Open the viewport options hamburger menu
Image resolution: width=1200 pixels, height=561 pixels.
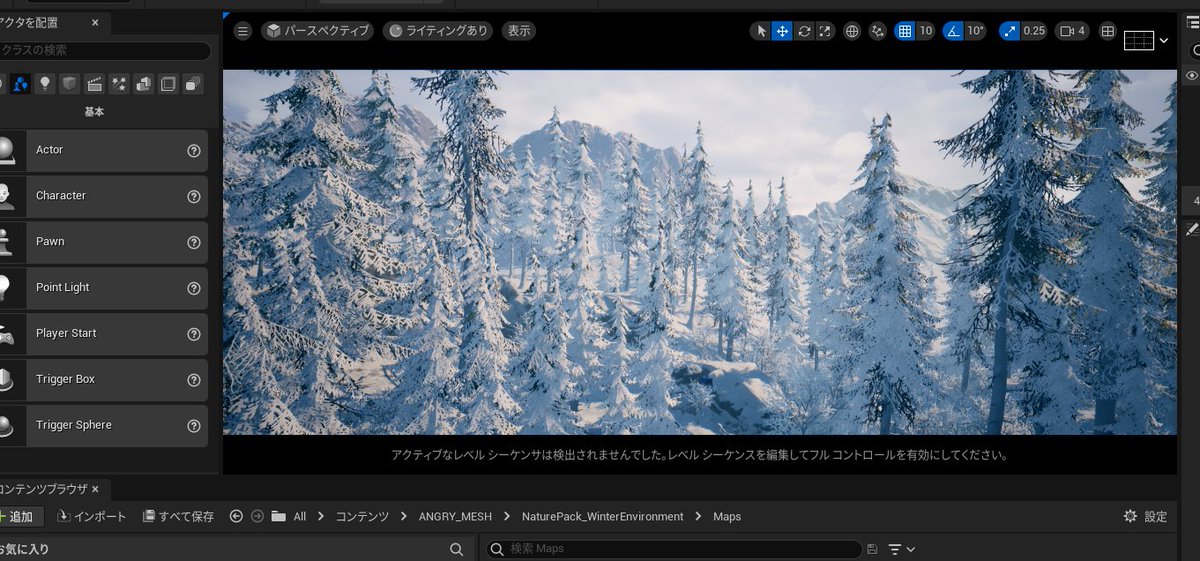[242, 31]
